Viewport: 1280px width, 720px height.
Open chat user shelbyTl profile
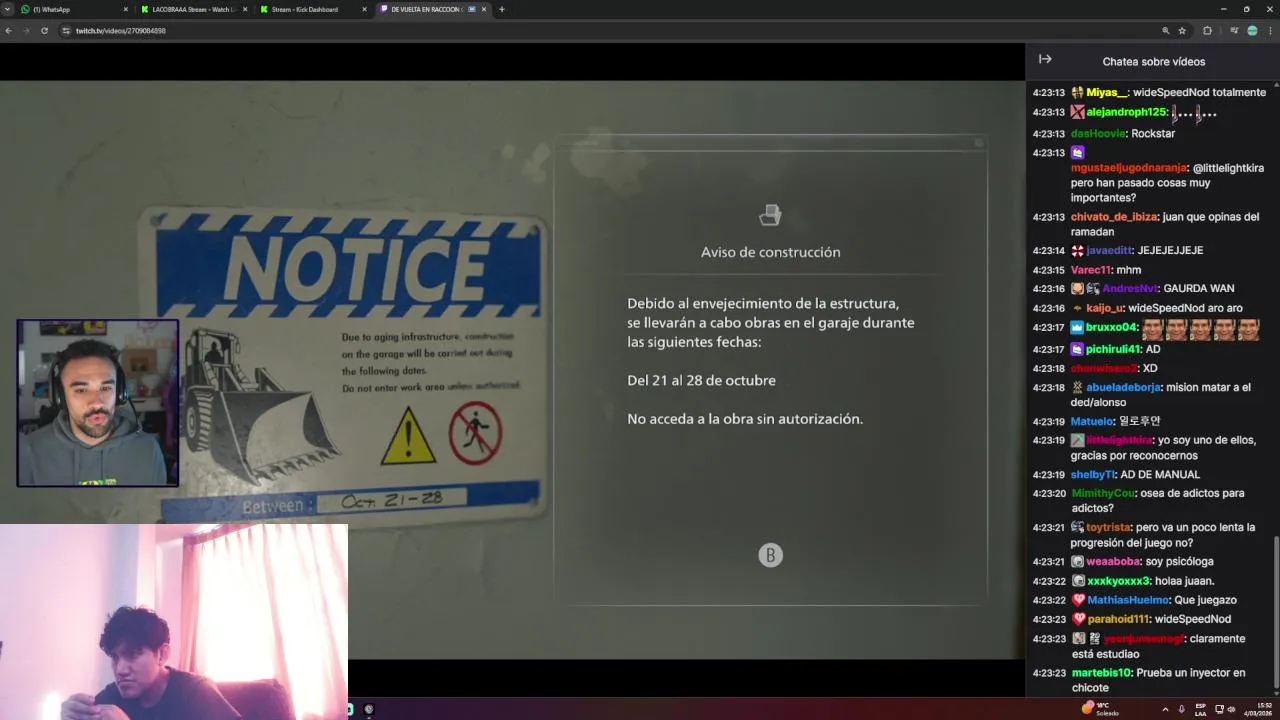tap(1093, 474)
